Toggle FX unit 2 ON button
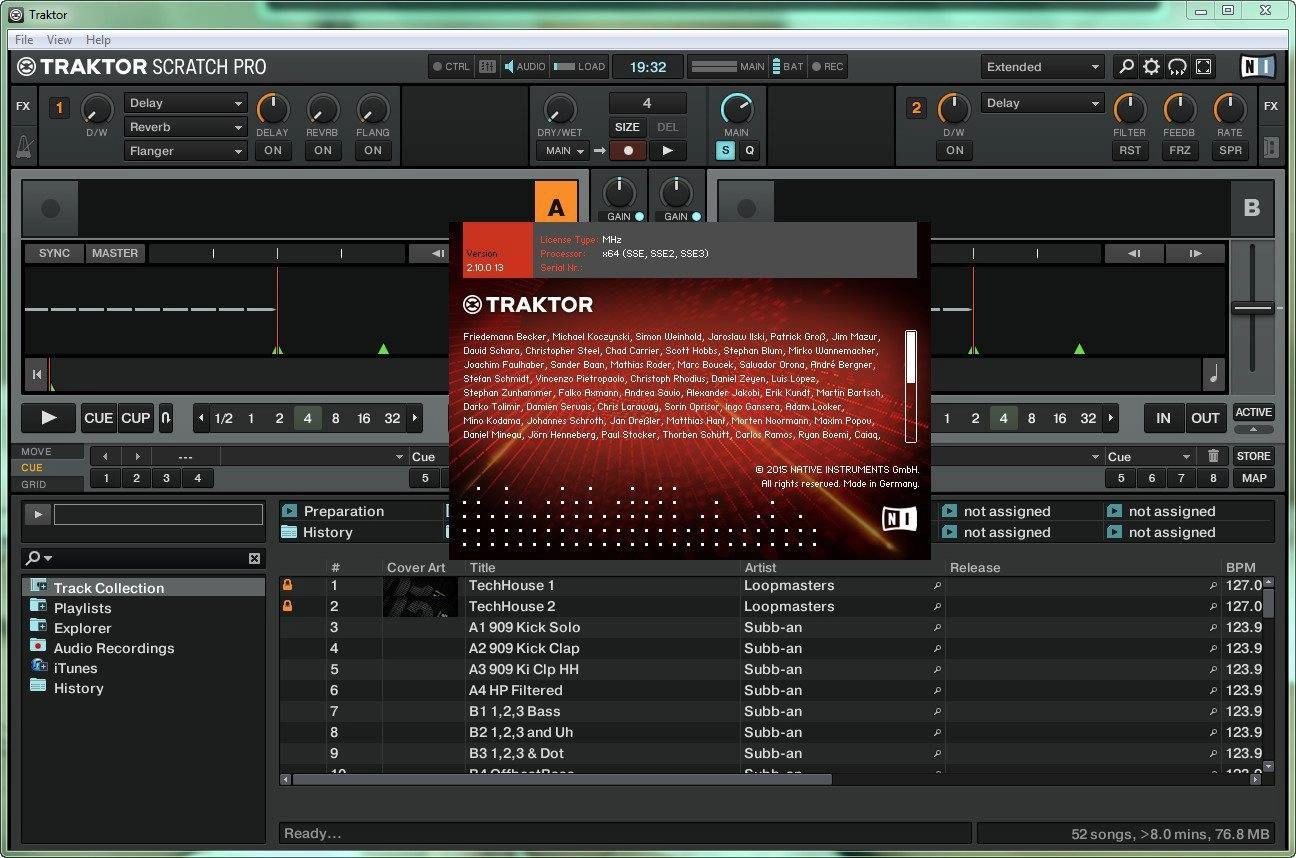Screen dimensions: 1296x858 click(x=954, y=151)
